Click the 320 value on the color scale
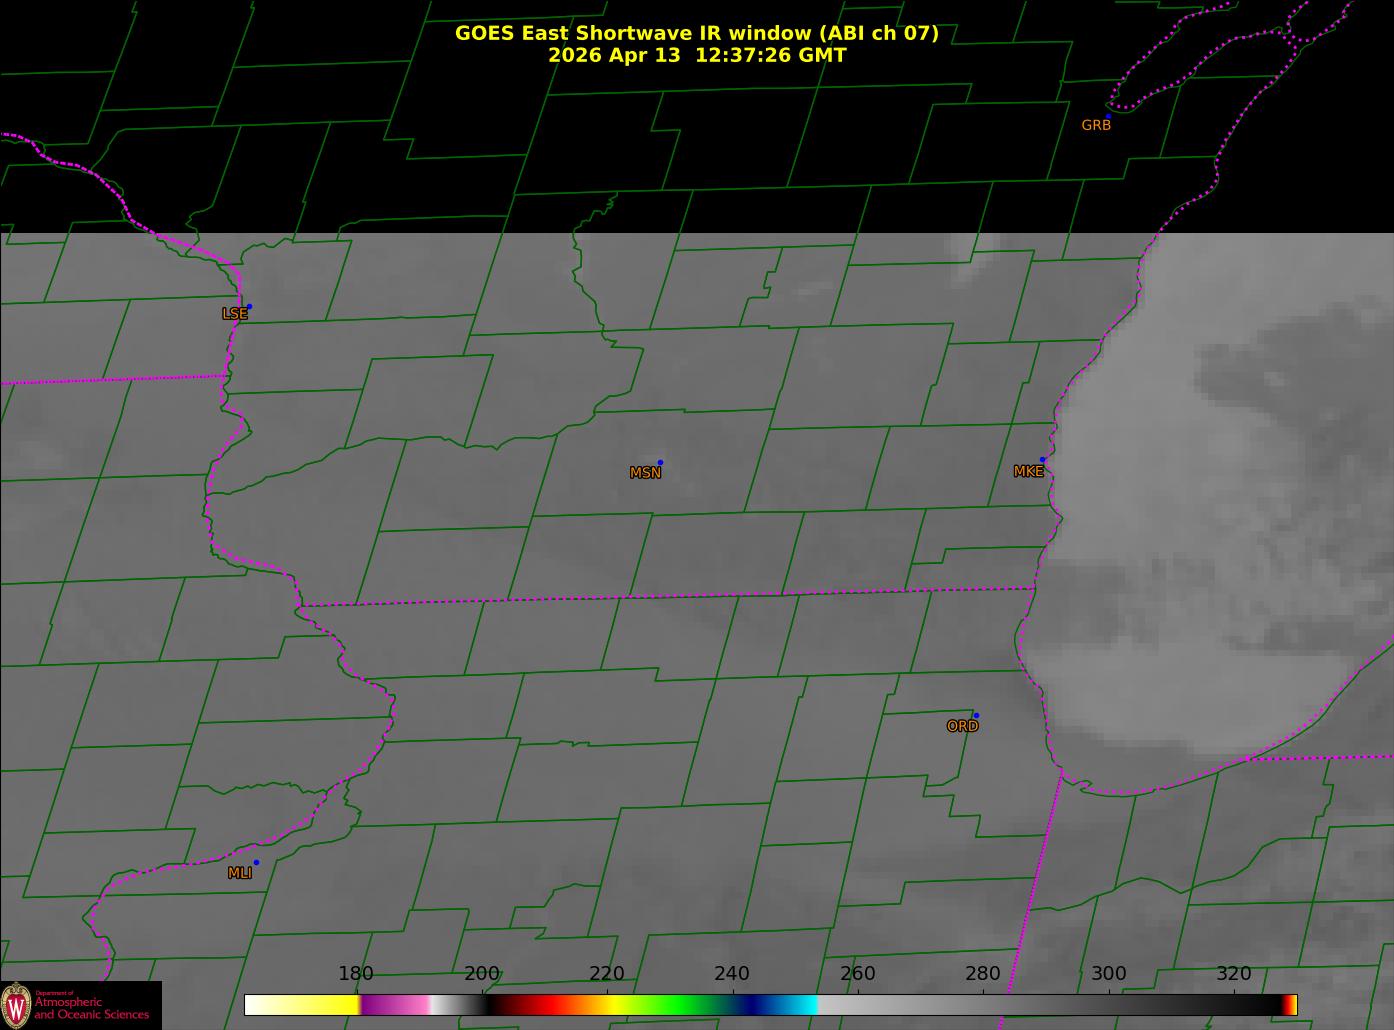Screen dimensions: 1394x1030 (x=1234, y=974)
